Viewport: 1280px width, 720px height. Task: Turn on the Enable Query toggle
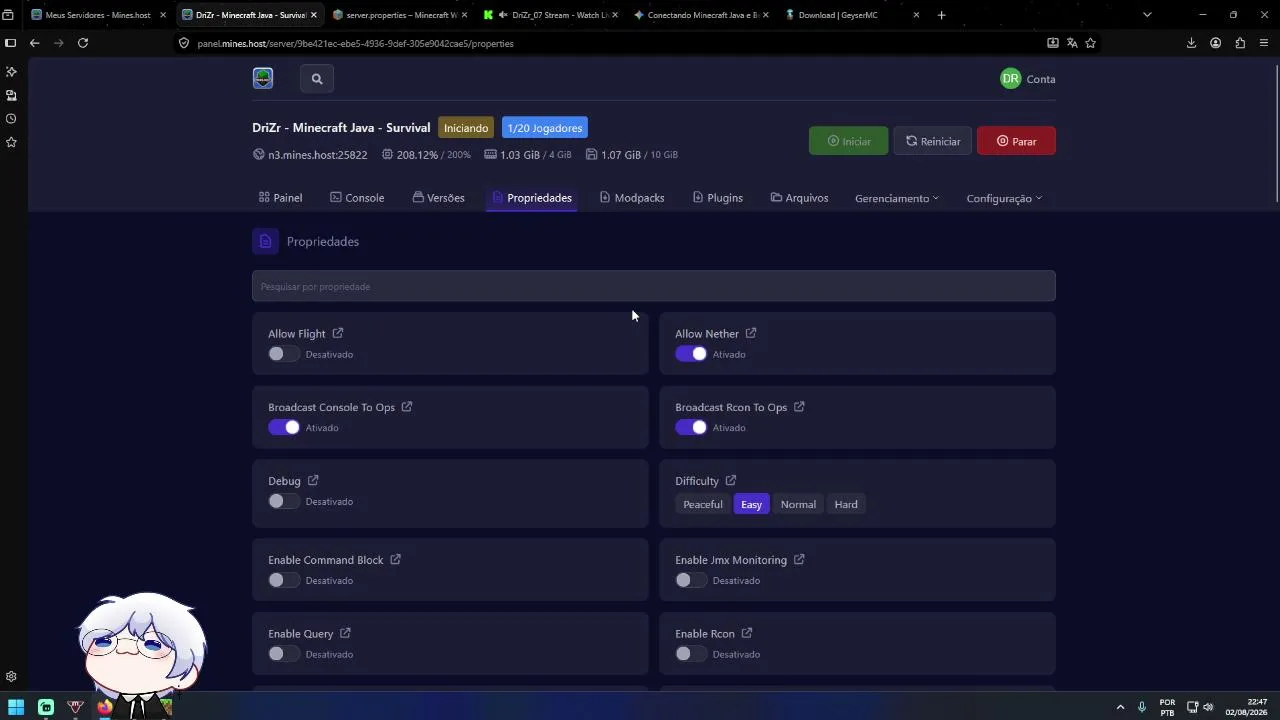pos(284,654)
